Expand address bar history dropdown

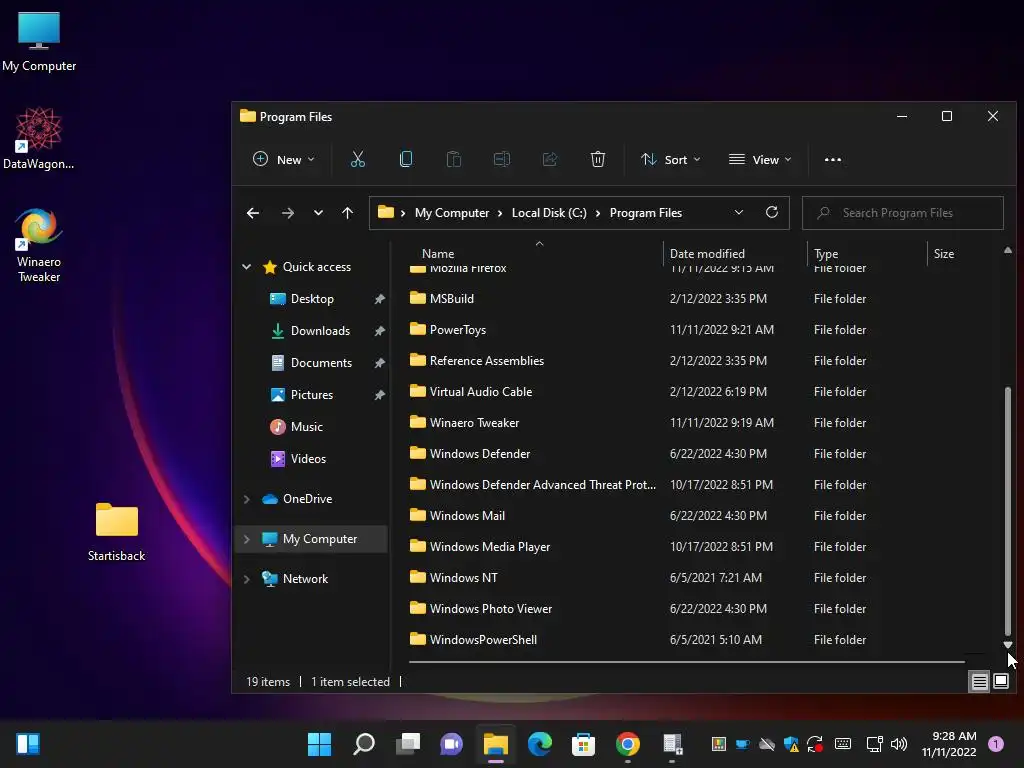pos(739,212)
